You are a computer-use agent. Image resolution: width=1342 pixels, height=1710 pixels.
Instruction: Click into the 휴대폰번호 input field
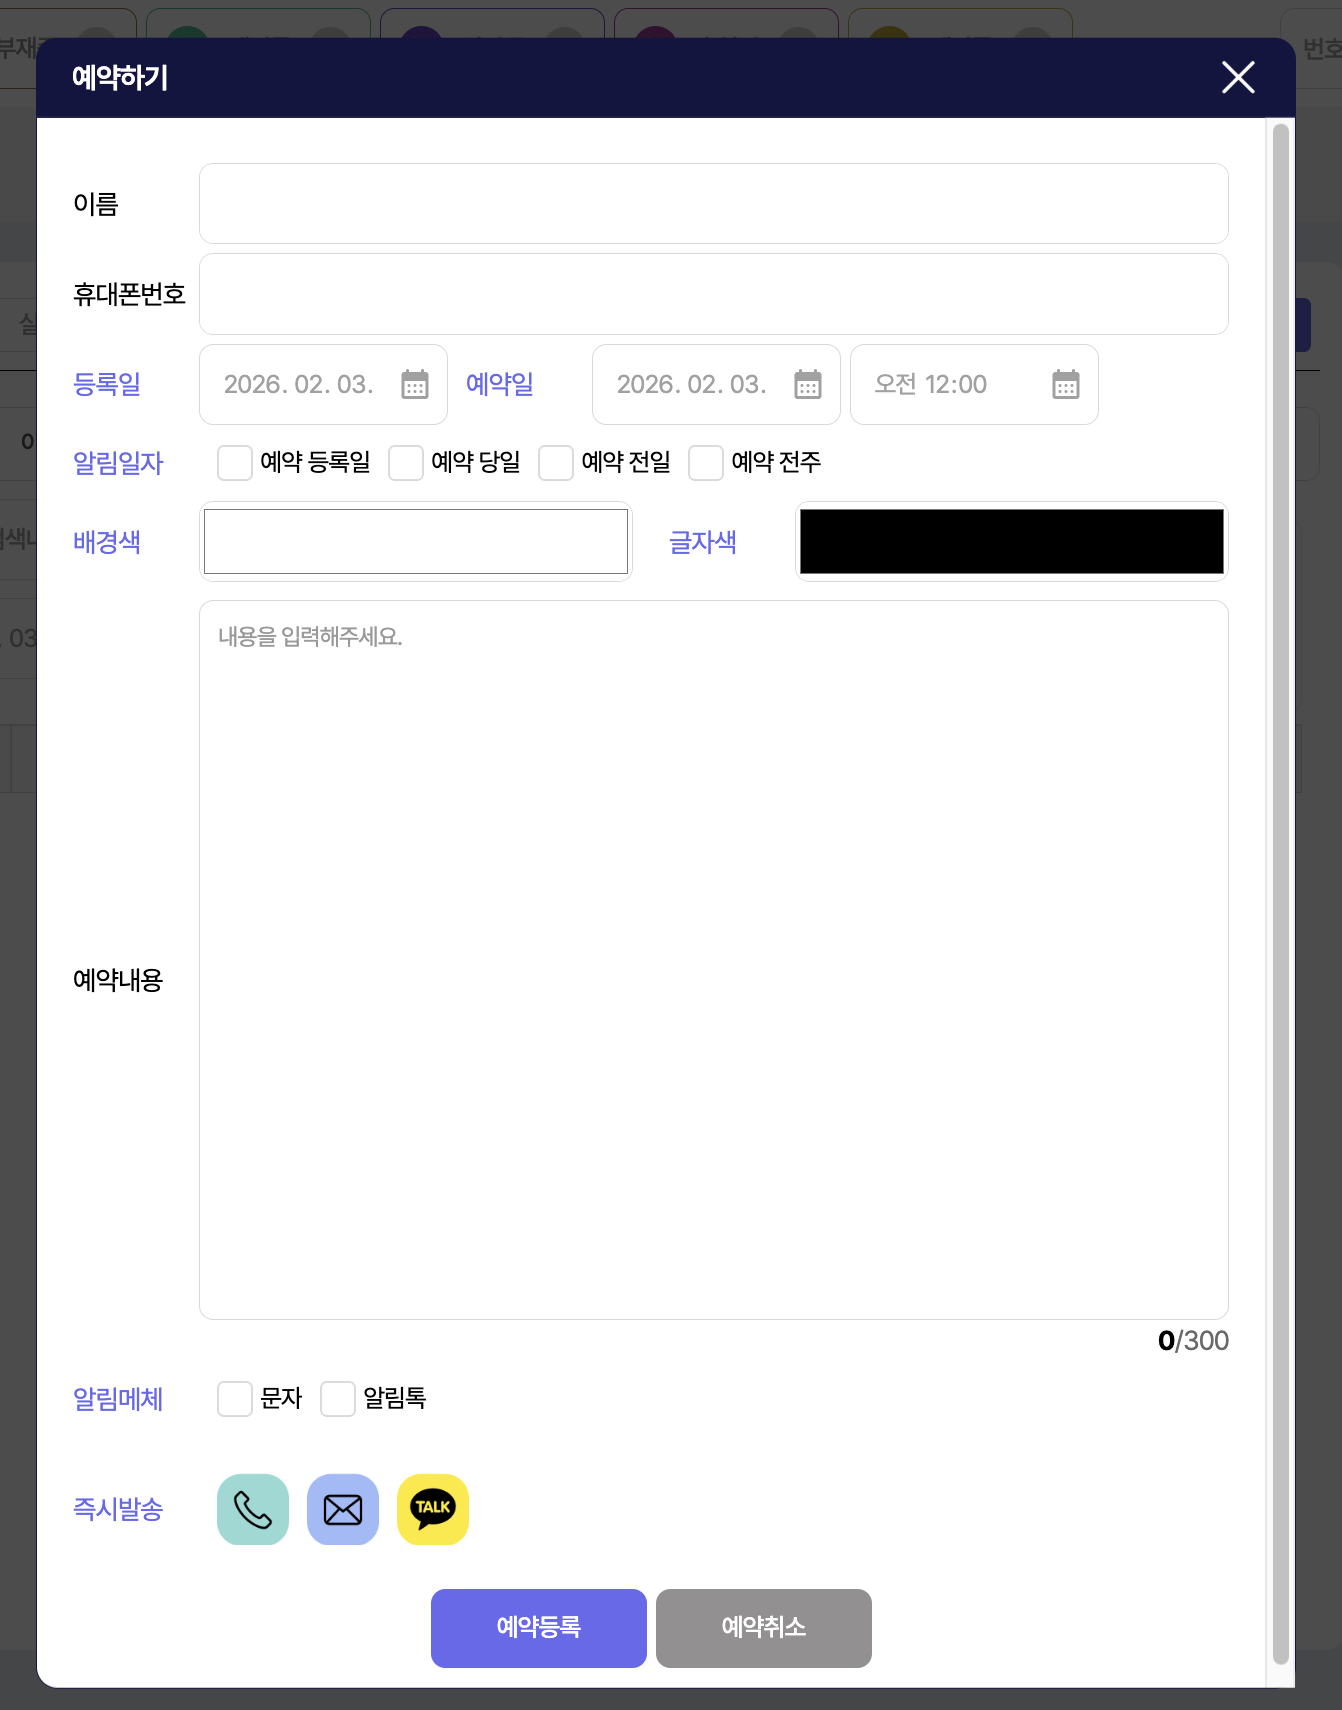tap(713, 294)
